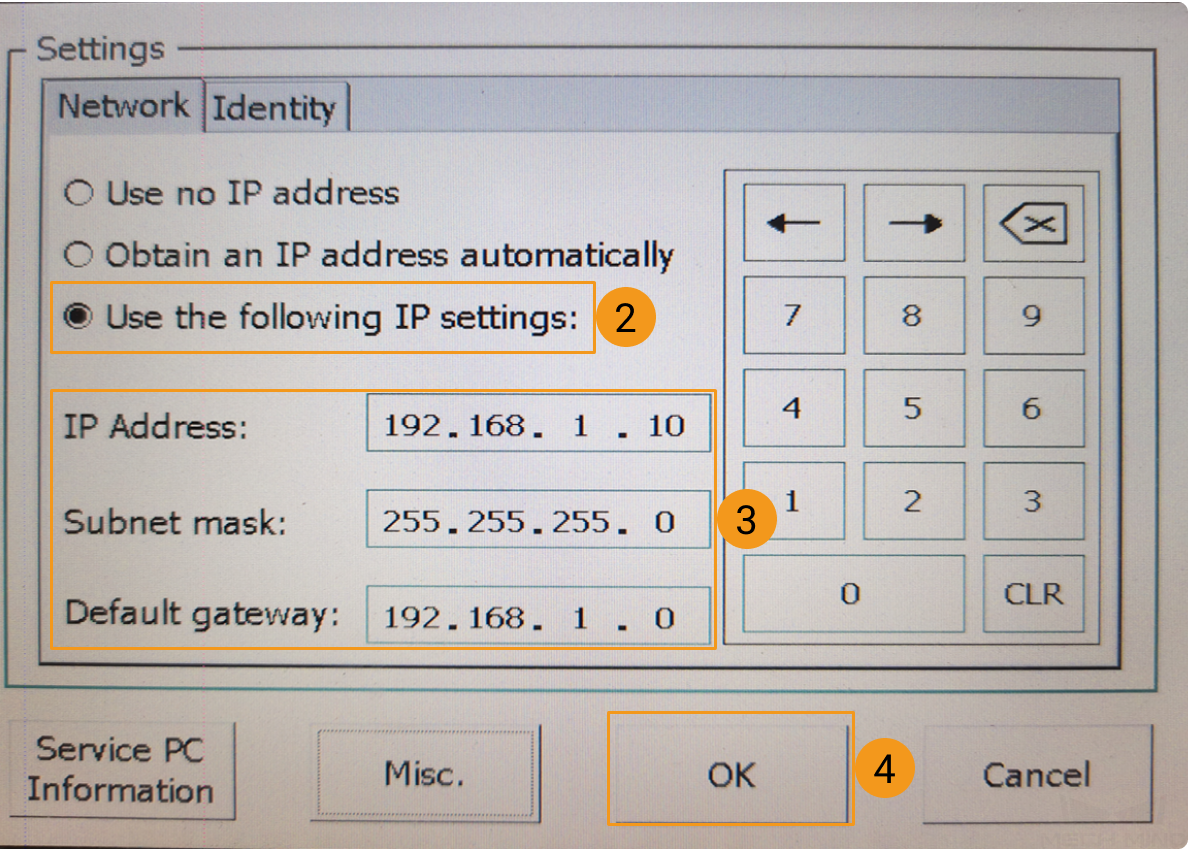Click the left arrow cursor key
1188x851 pixels.
pos(794,223)
